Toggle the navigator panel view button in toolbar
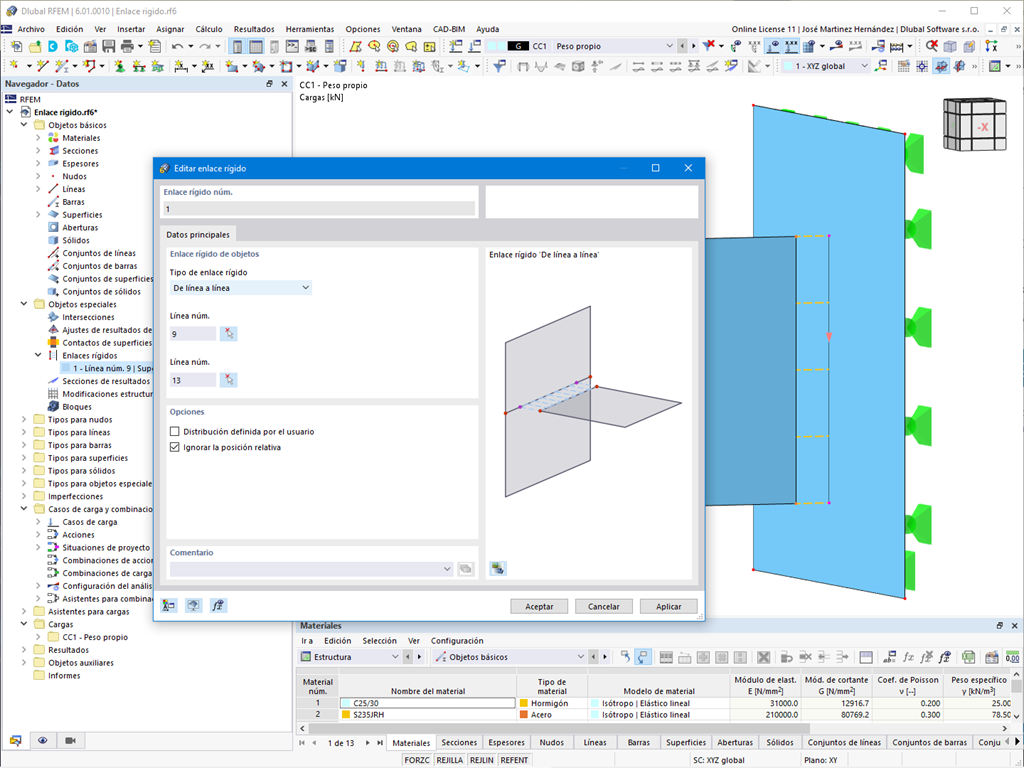 pyautogui.click(x=237, y=46)
